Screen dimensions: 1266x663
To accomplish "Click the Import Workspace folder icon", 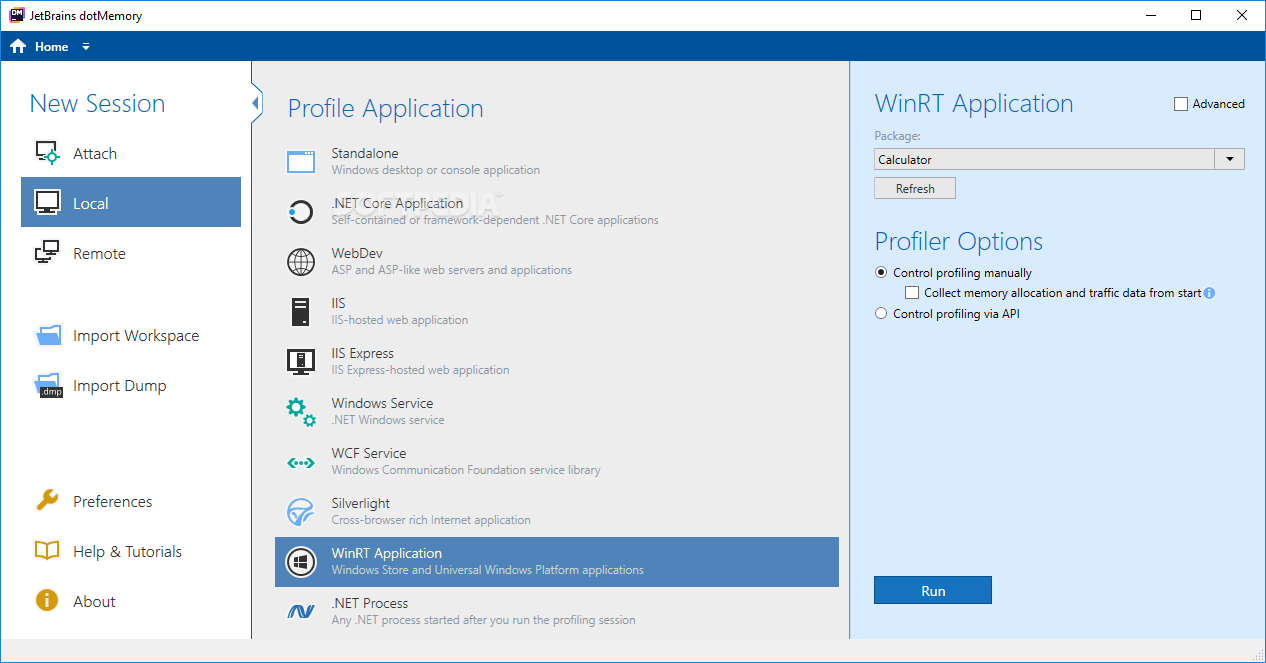I will 48,336.
